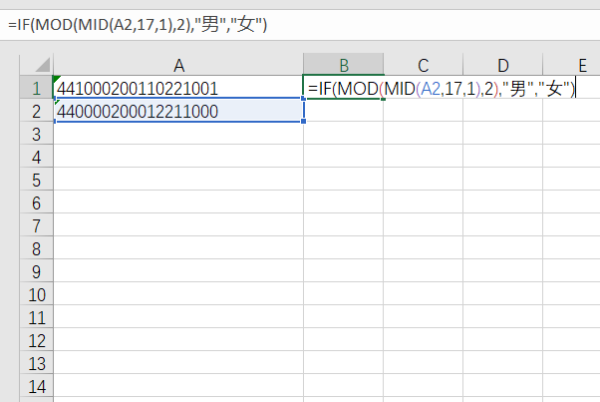Select column D header
This screenshot has height=402, width=600.
point(503,65)
